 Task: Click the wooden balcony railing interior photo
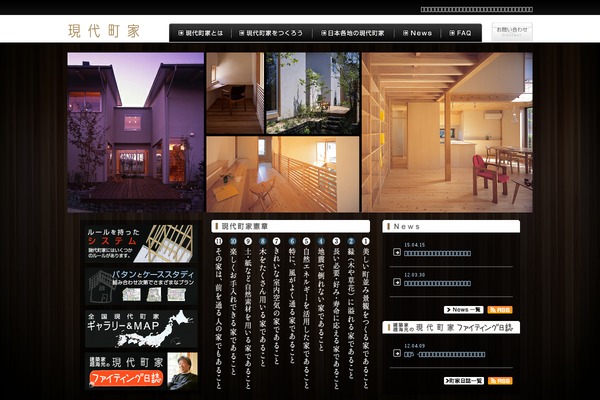click(x=283, y=174)
